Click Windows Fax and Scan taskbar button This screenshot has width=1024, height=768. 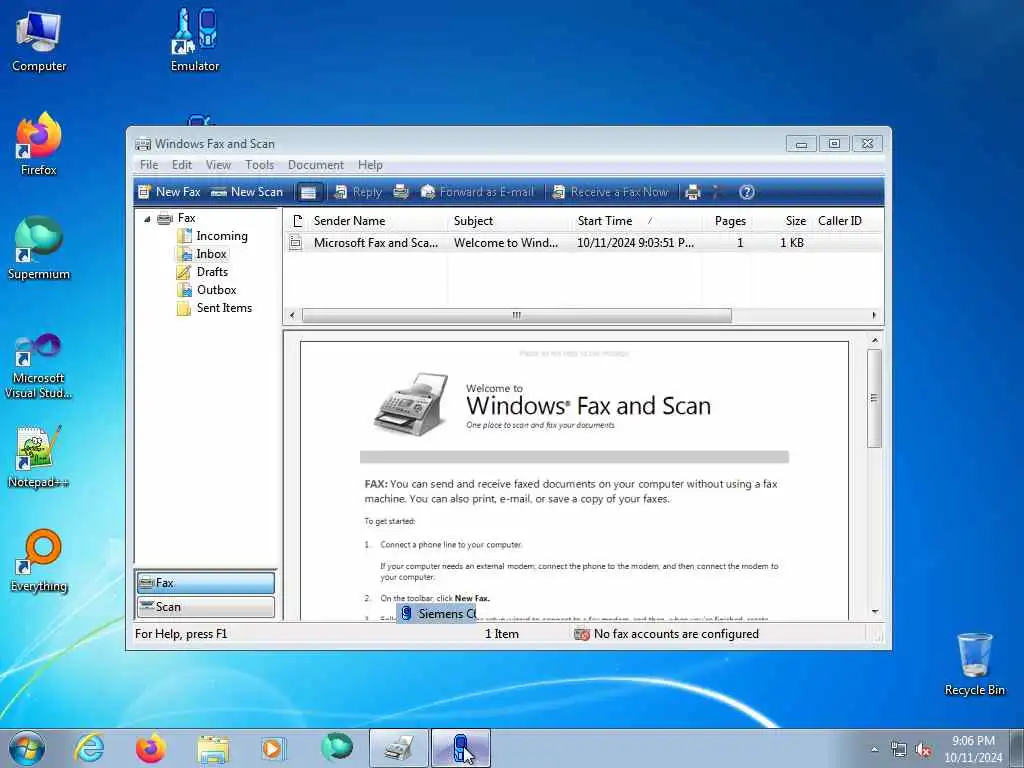(398, 748)
